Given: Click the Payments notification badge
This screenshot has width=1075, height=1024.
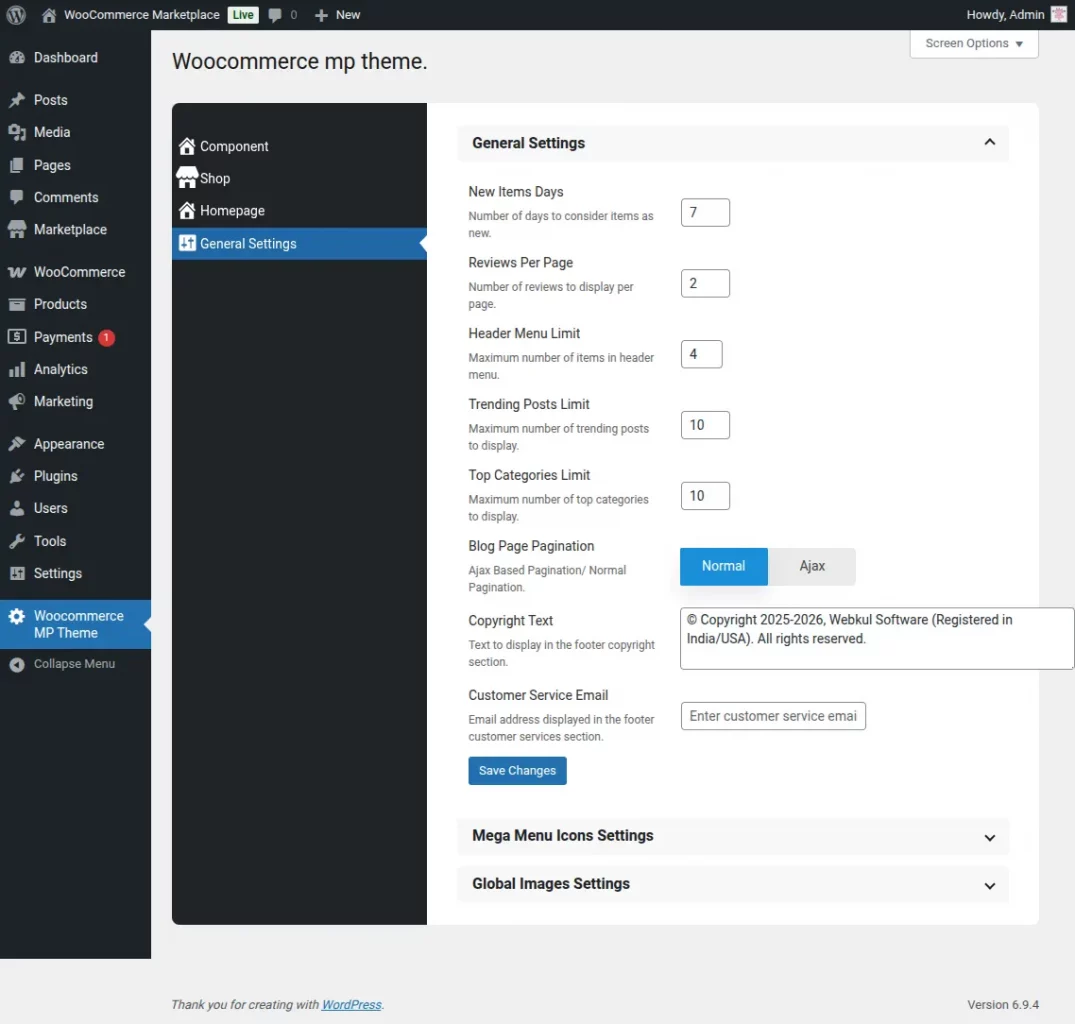Looking at the screenshot, I should click(106, 337).
